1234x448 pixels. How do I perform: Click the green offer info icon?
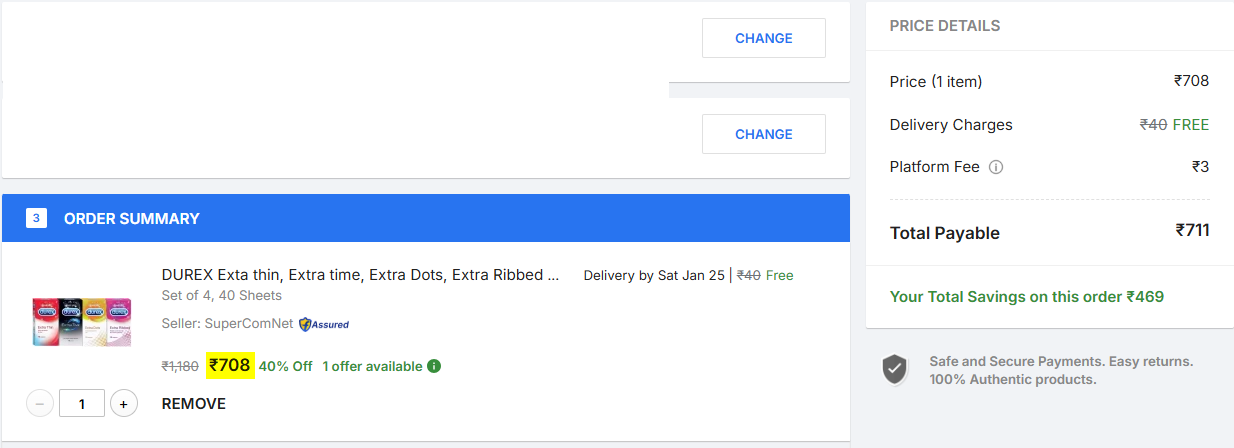coord(434,366)
